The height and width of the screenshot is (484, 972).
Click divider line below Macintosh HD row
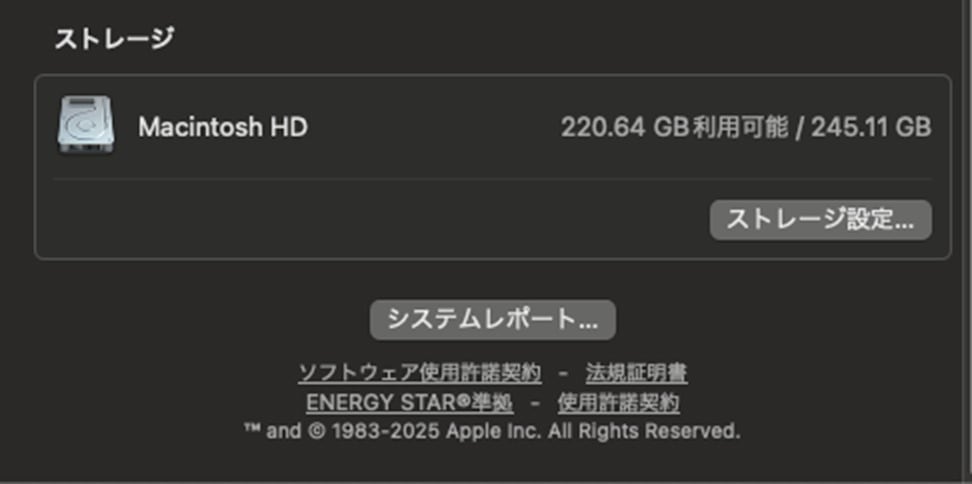pyautogui.click(x=492, y=180)
